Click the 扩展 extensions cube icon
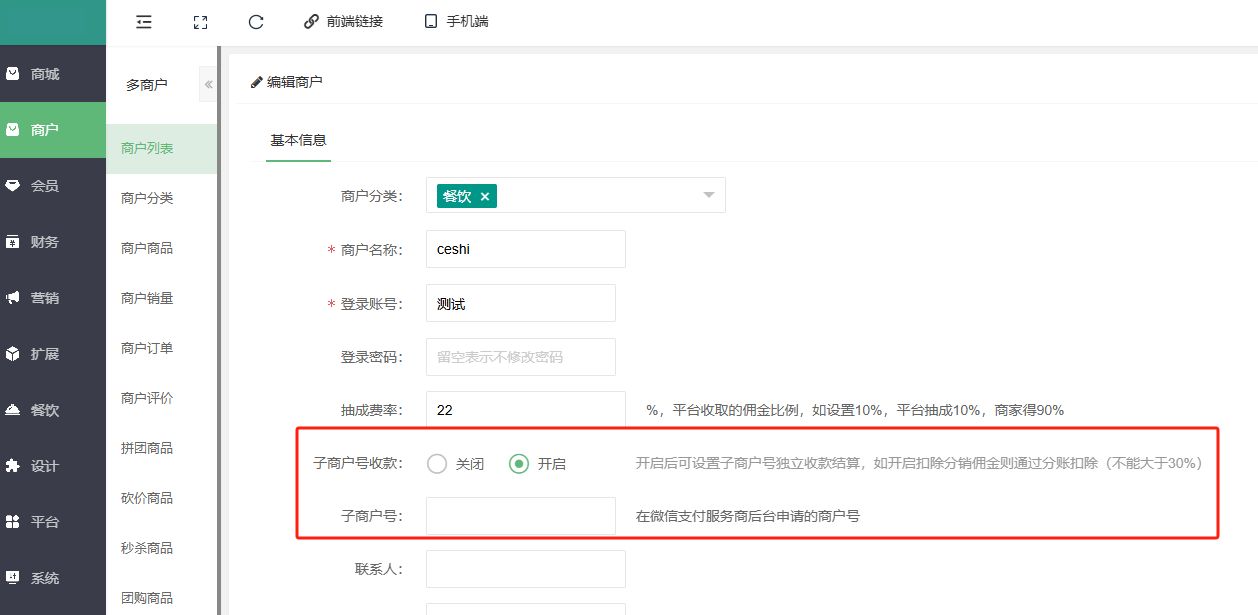 (13, 353)
